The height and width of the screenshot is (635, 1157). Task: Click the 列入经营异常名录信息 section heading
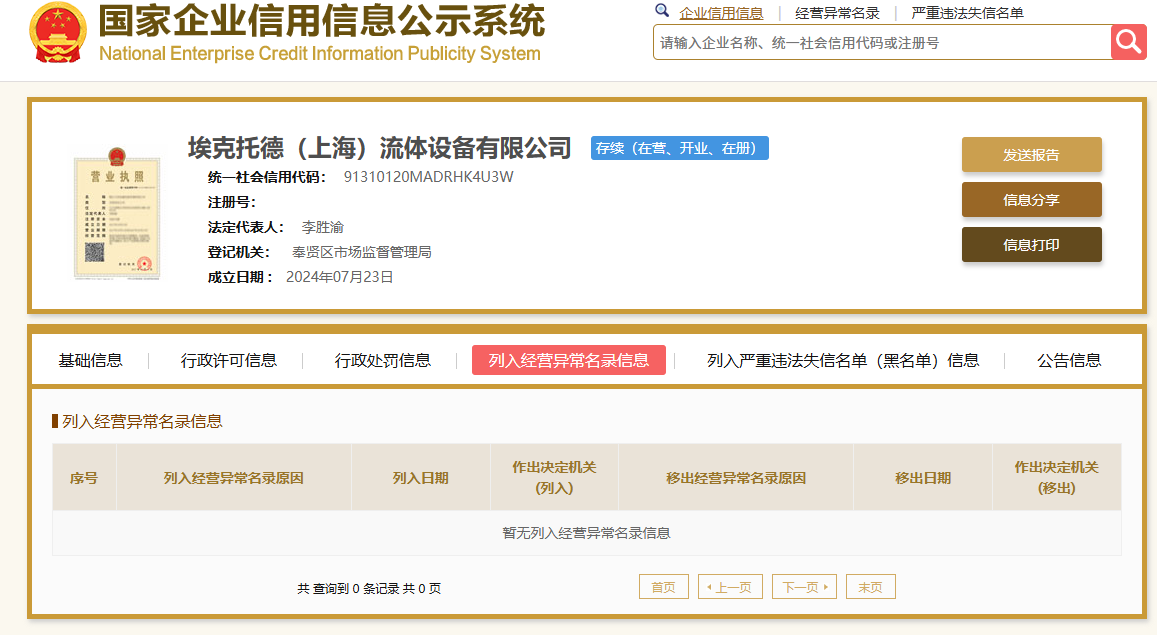pyautogui.click(x=142, y=421)
